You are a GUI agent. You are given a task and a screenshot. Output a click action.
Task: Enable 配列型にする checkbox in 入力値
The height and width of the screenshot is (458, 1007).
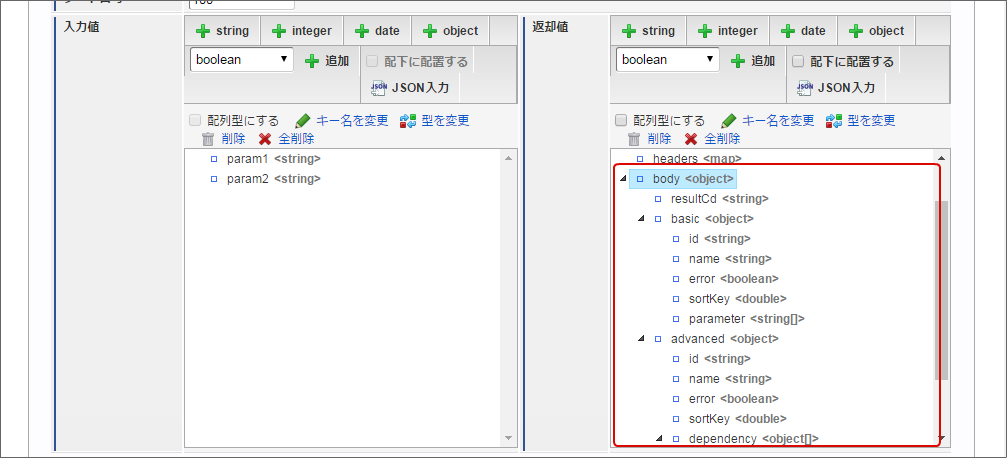click(x=195, y=120)
